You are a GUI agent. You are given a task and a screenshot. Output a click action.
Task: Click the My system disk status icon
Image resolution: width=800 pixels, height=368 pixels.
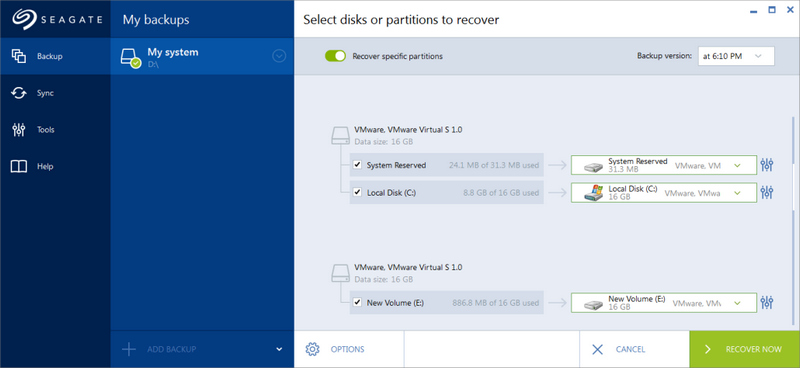[131, 57]
